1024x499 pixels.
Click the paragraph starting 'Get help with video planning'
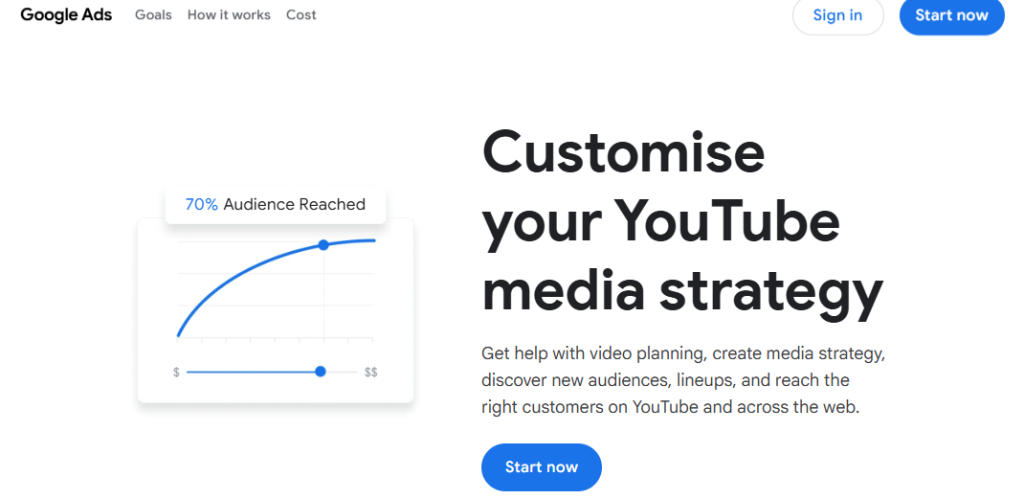click(683, 380)
